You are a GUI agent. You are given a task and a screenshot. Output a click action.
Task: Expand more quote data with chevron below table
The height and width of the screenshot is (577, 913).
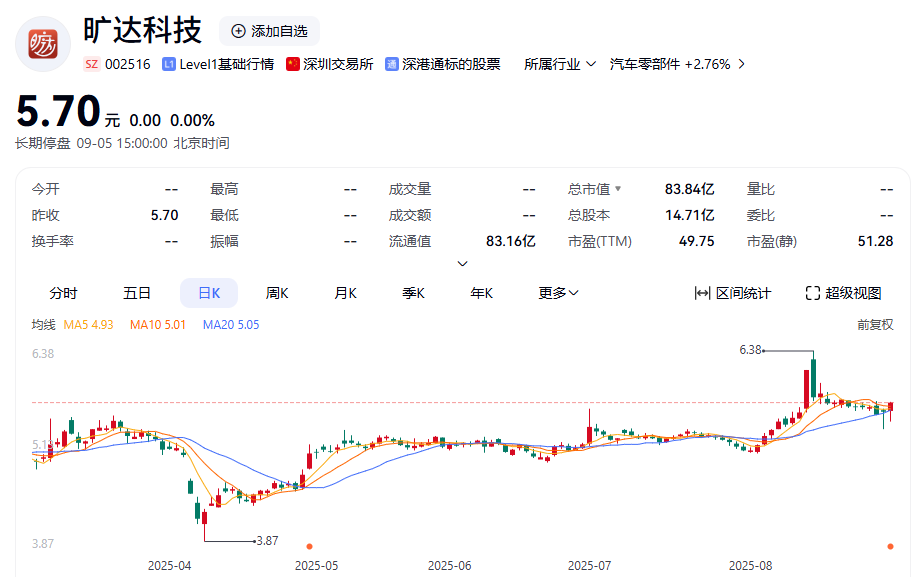[x=462, y=264]
